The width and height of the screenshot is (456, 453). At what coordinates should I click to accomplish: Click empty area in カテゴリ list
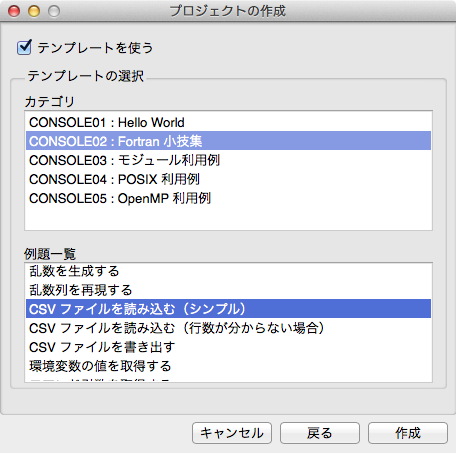pyautogui.click(x=228, y=219)
